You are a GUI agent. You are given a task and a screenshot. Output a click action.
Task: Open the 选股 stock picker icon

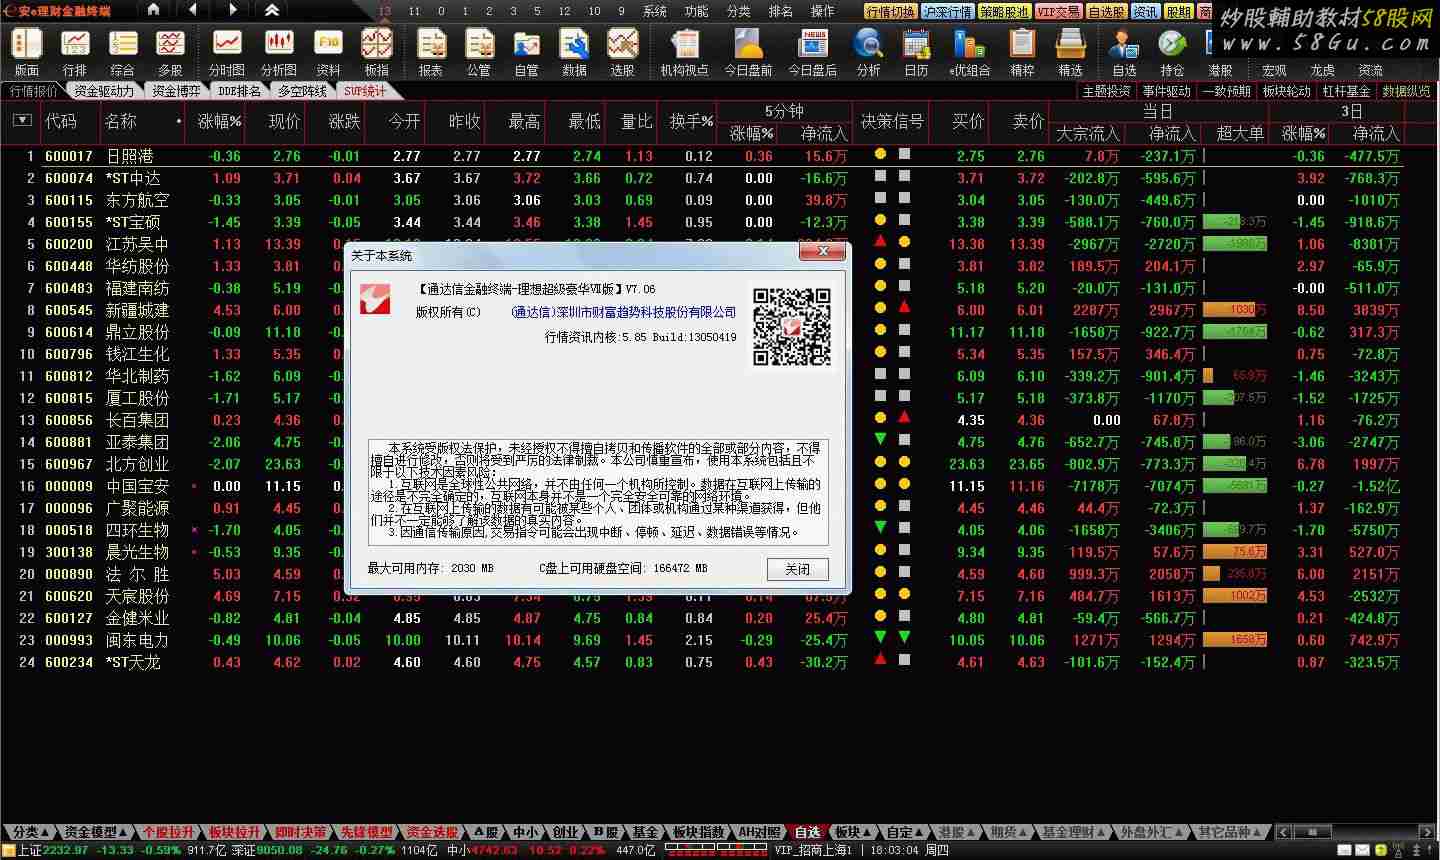pos(622,52)
